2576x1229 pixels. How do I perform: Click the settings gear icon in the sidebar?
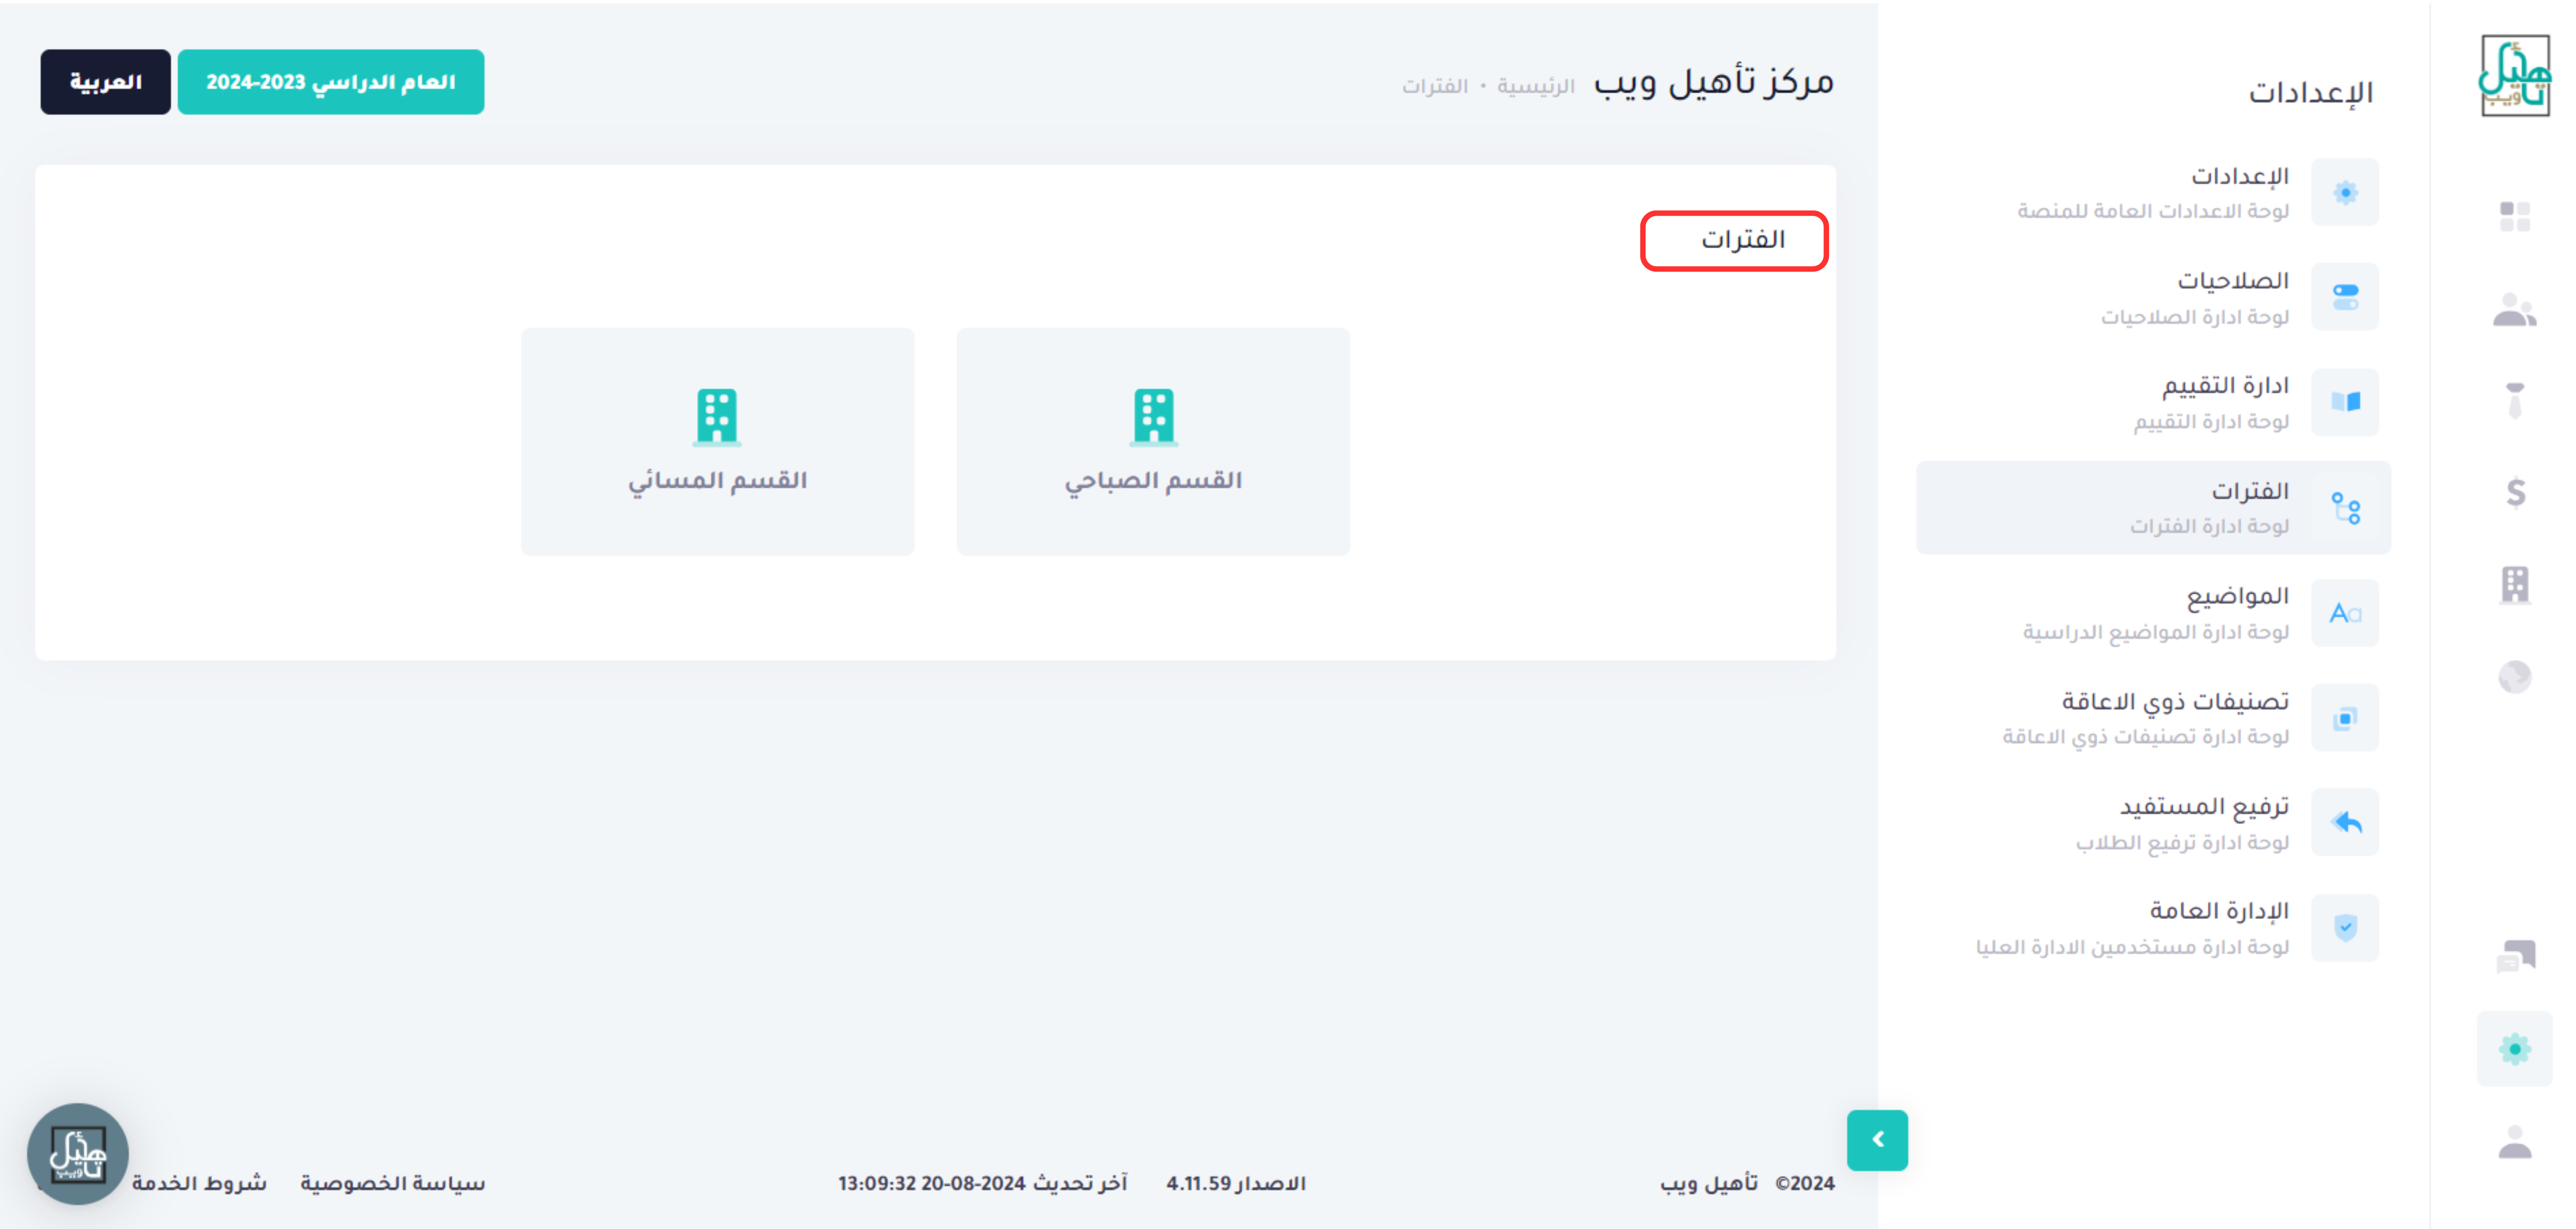[2514, 1048]
